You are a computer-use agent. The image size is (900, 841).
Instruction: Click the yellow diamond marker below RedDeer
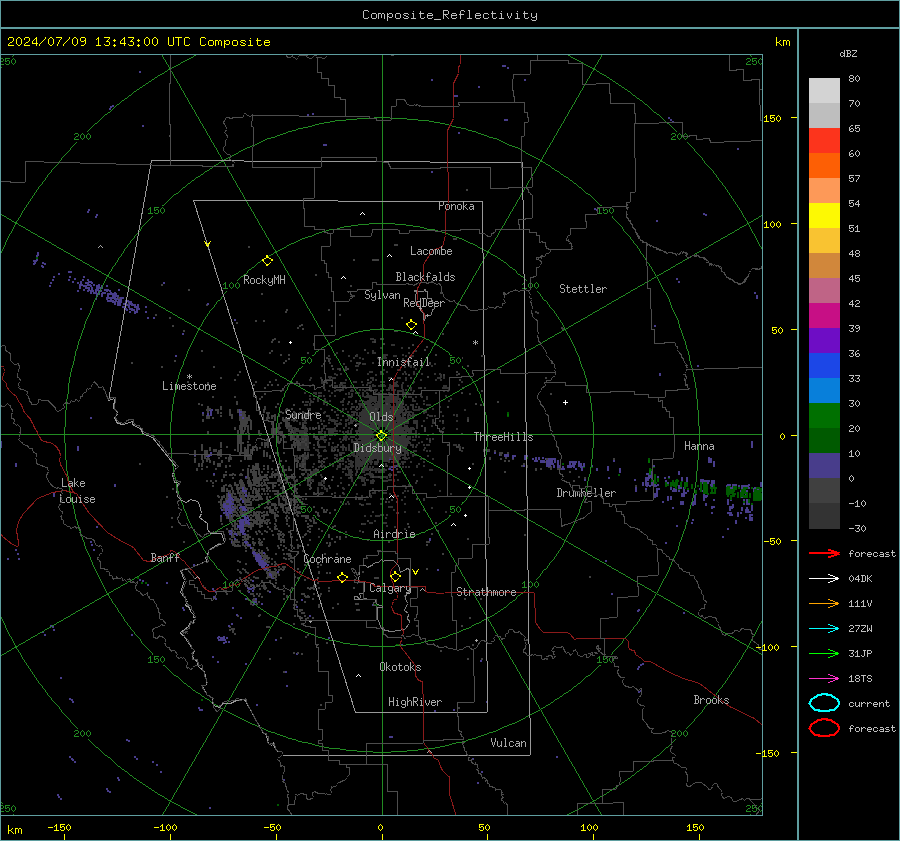(x=411, y=325)
